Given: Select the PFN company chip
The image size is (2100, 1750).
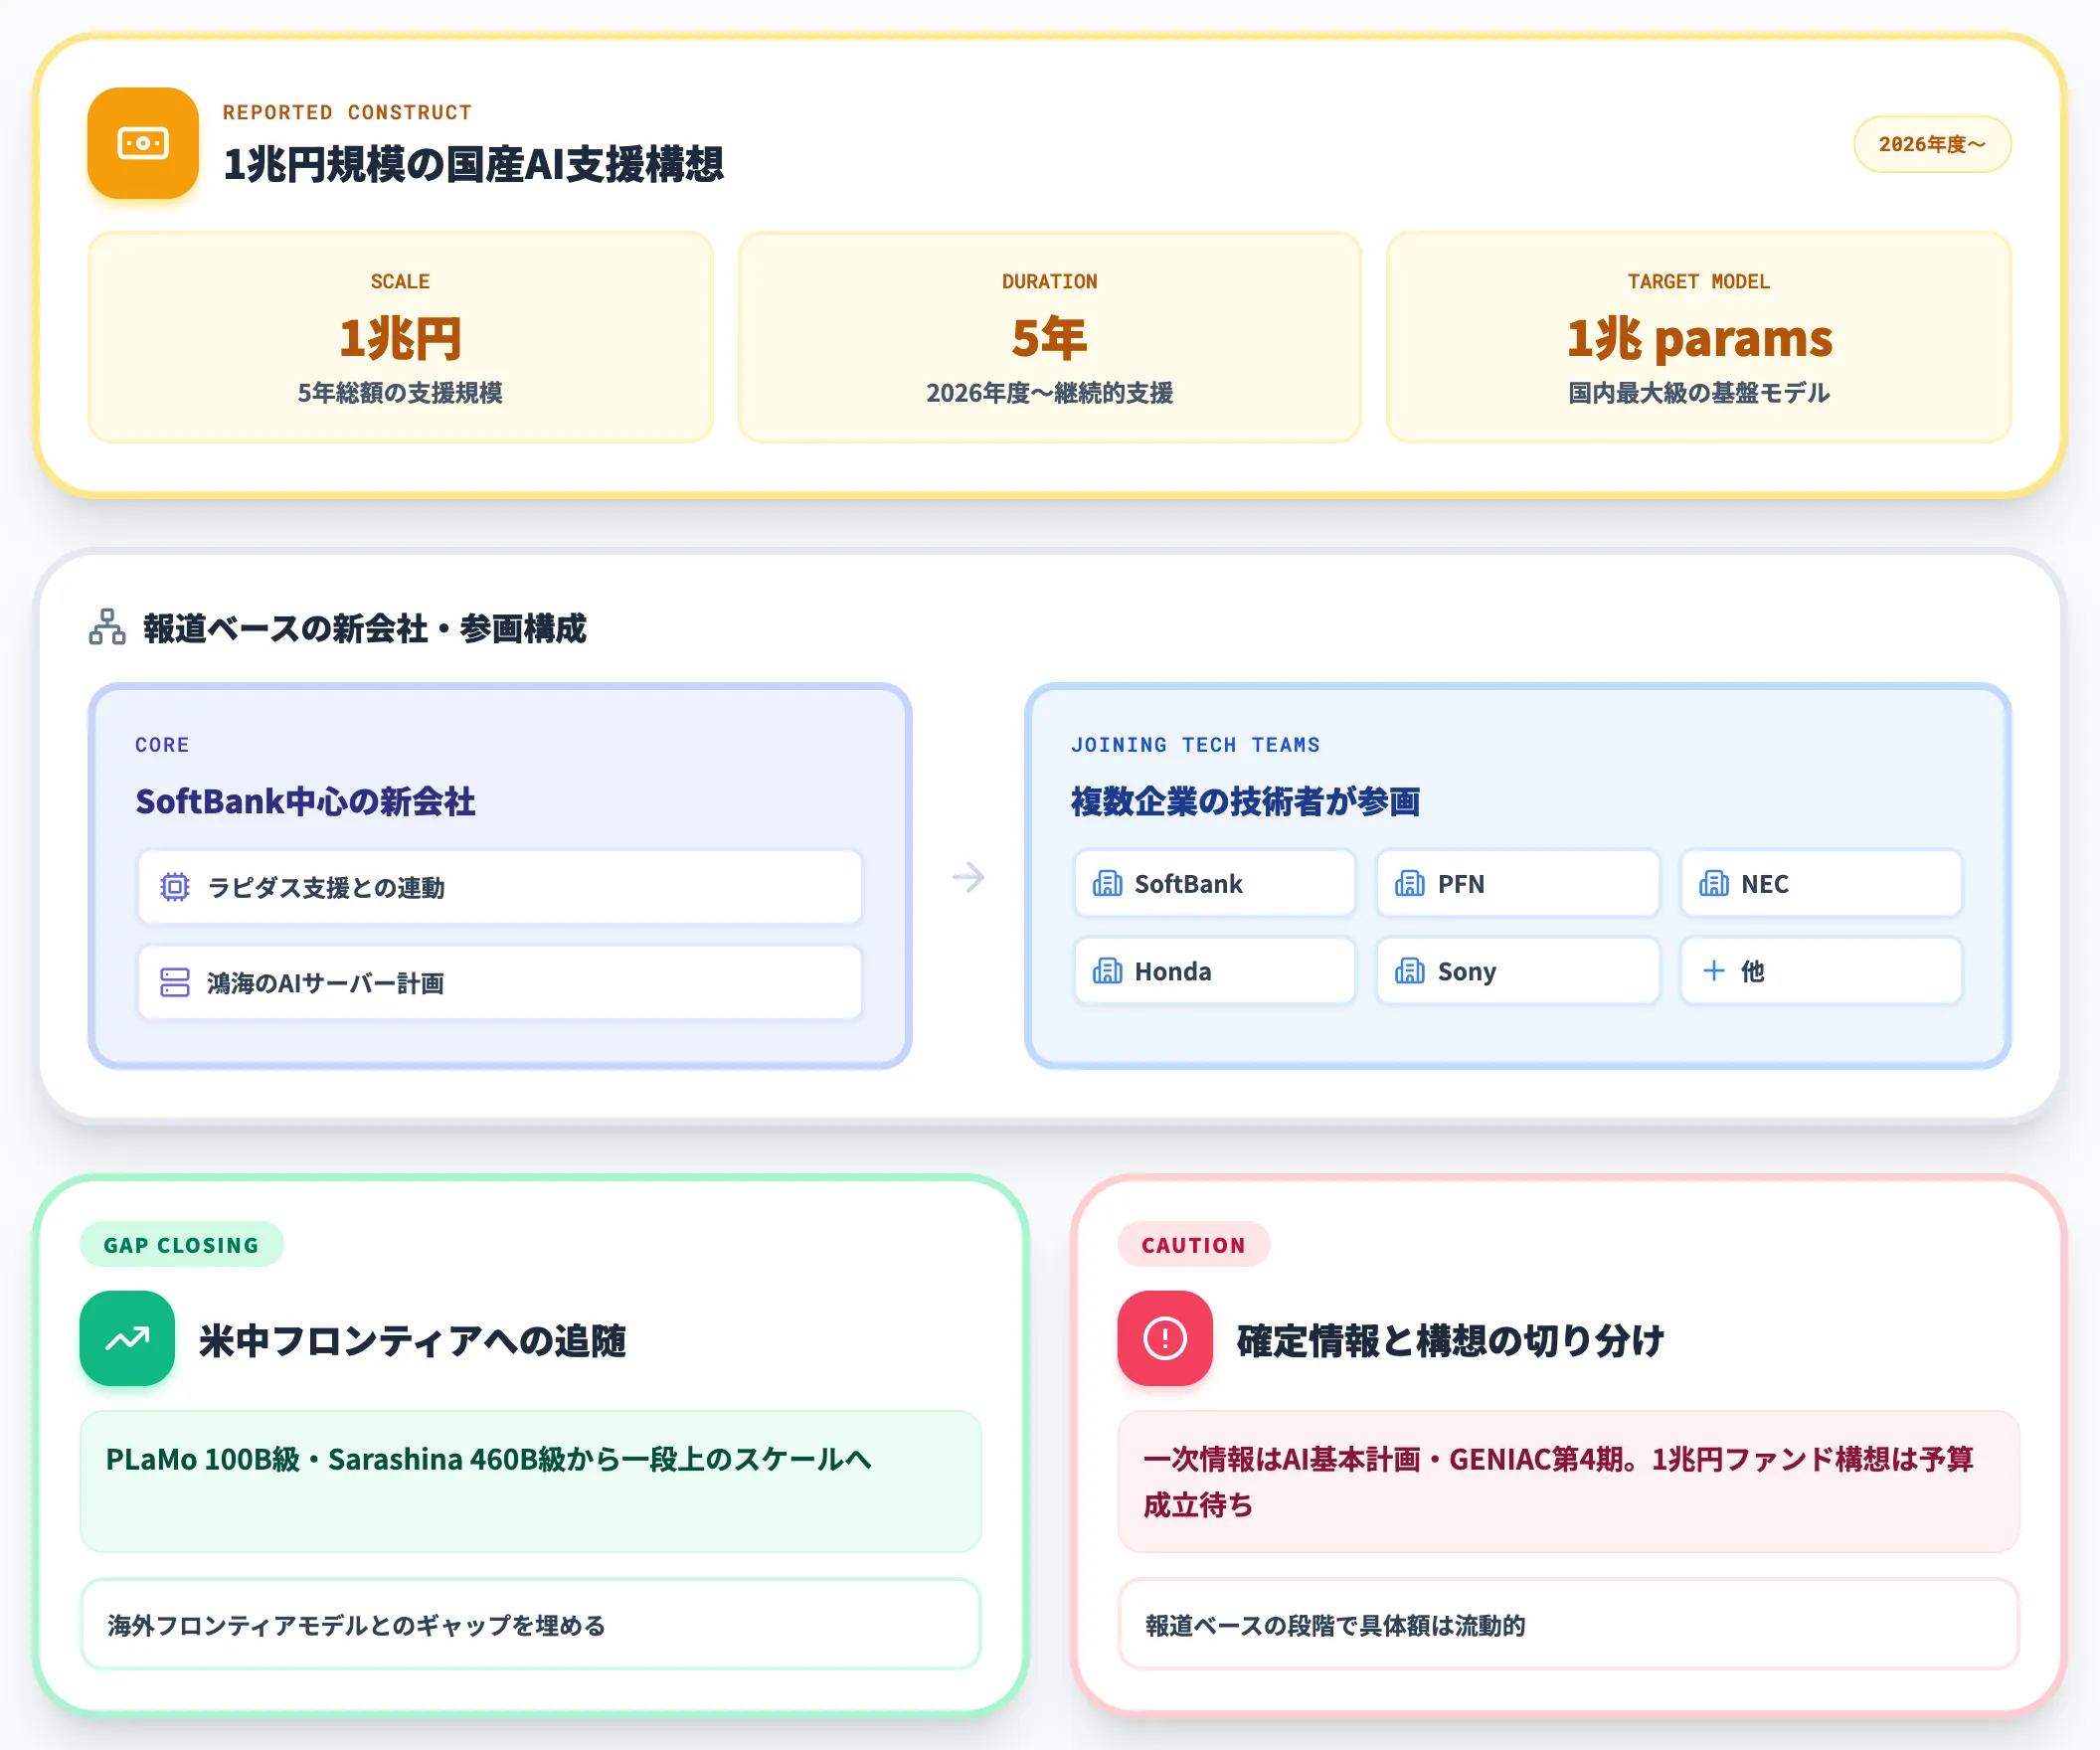Looking at the screenshot, I should coord(1518,883).
